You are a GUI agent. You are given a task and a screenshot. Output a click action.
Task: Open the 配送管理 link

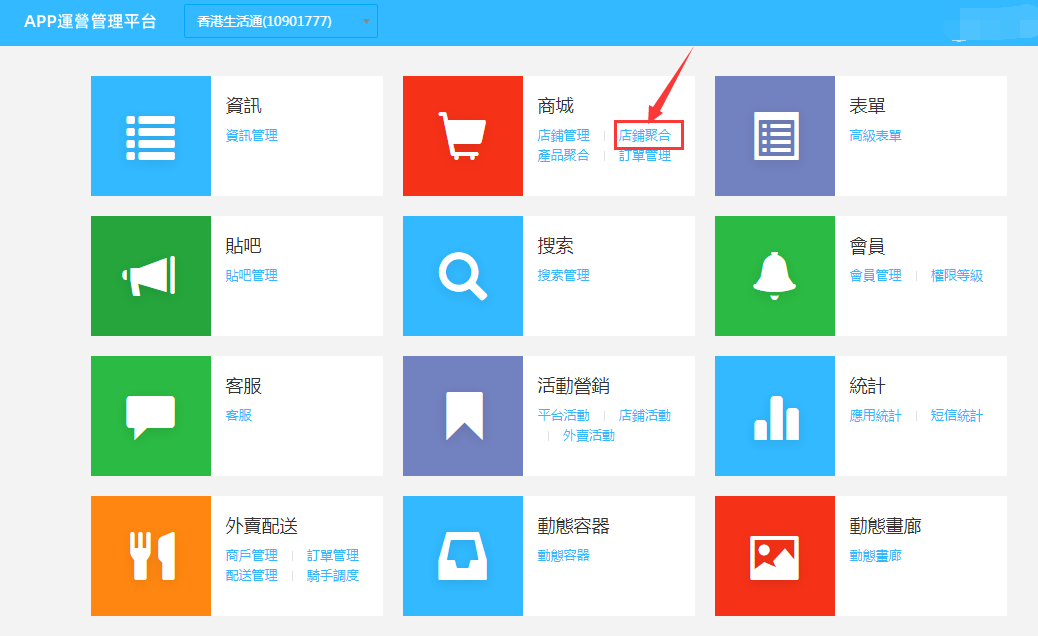point(252,576)
